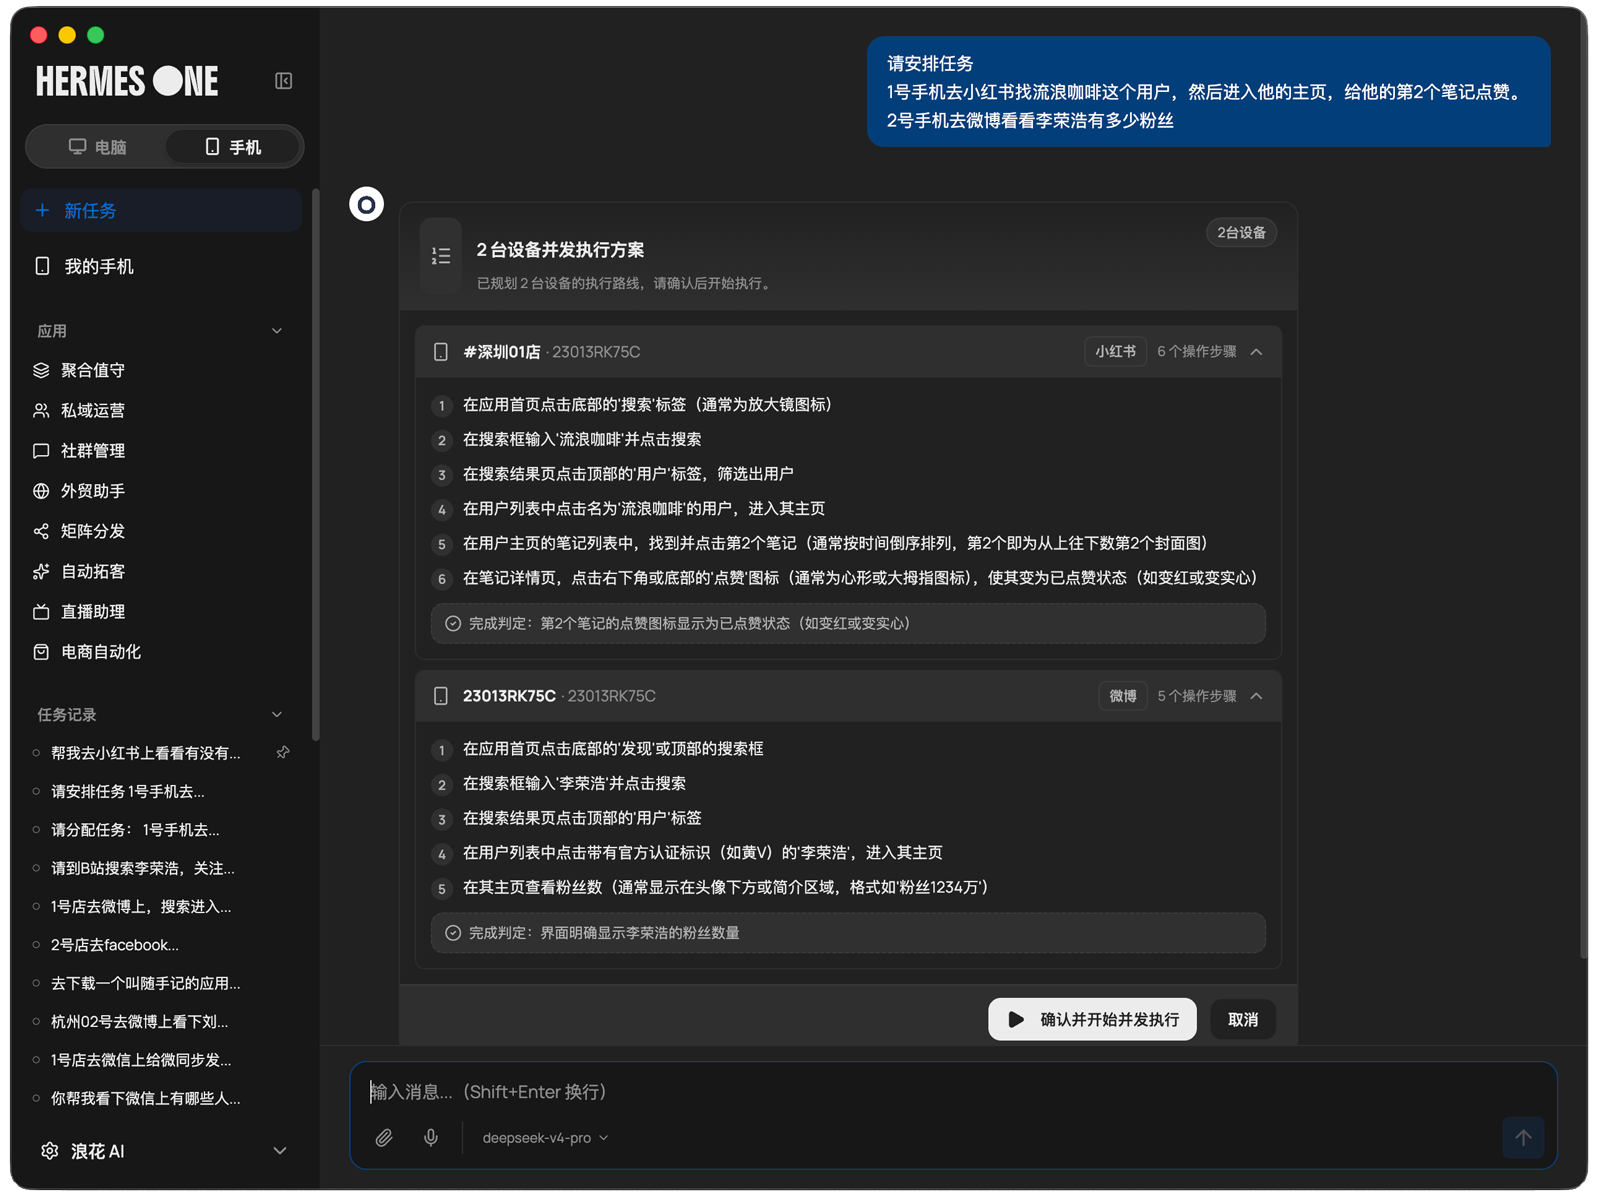Switch to 手机 mode toggle
Screen dimensions: 1600x1203
click(x=233, y=147)
